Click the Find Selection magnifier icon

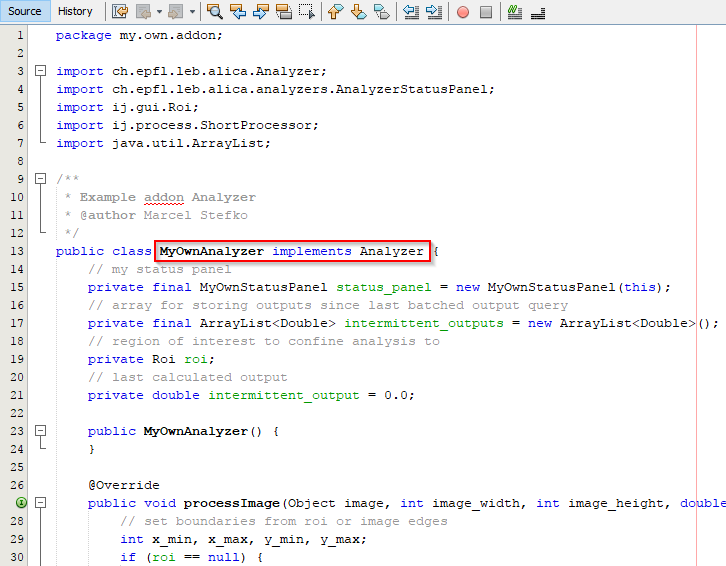pos(214,11)
